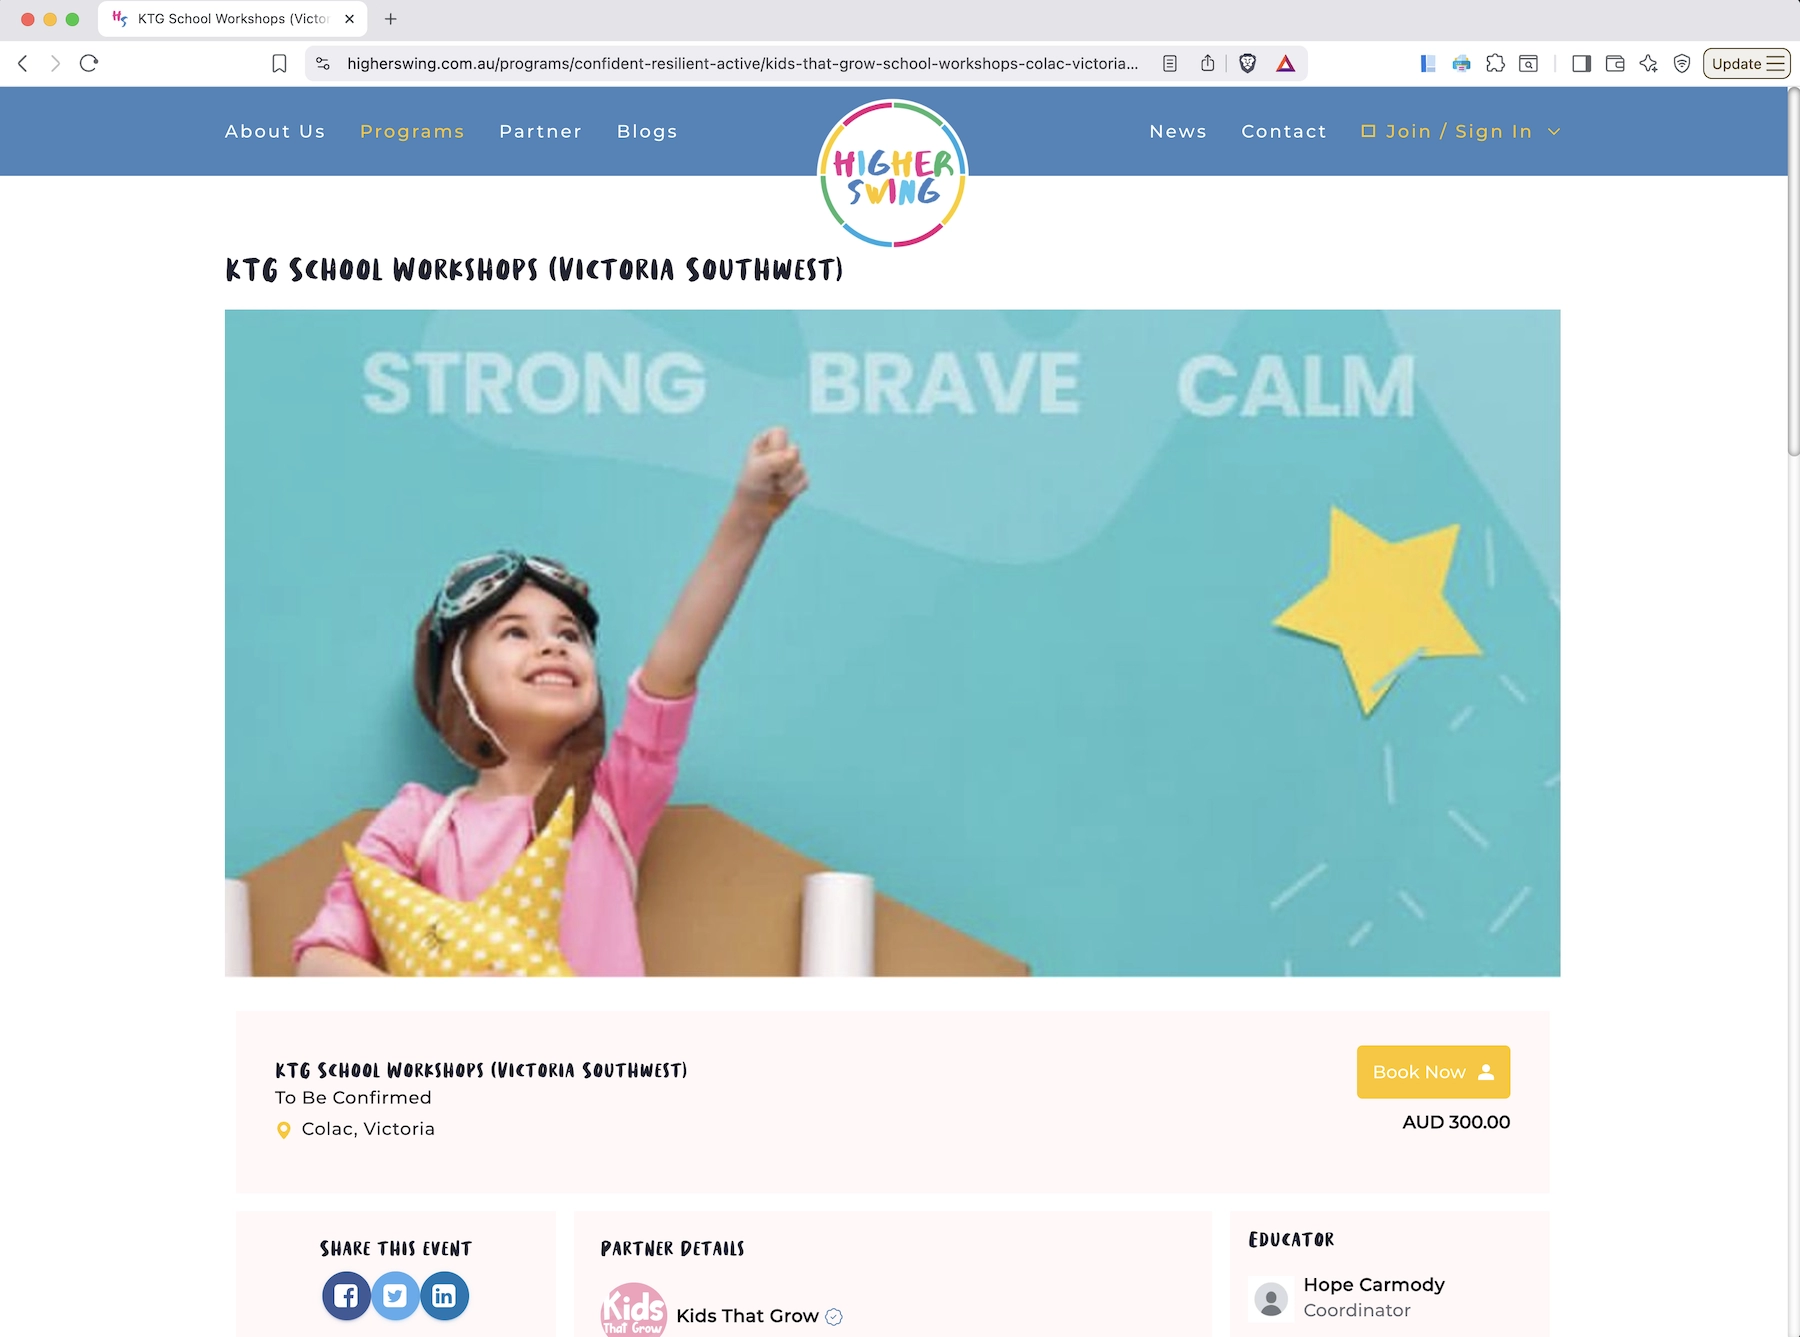Share event on LinkedIn icon
Screen dimensions: 1800x1337
[x=444, y=1296]
